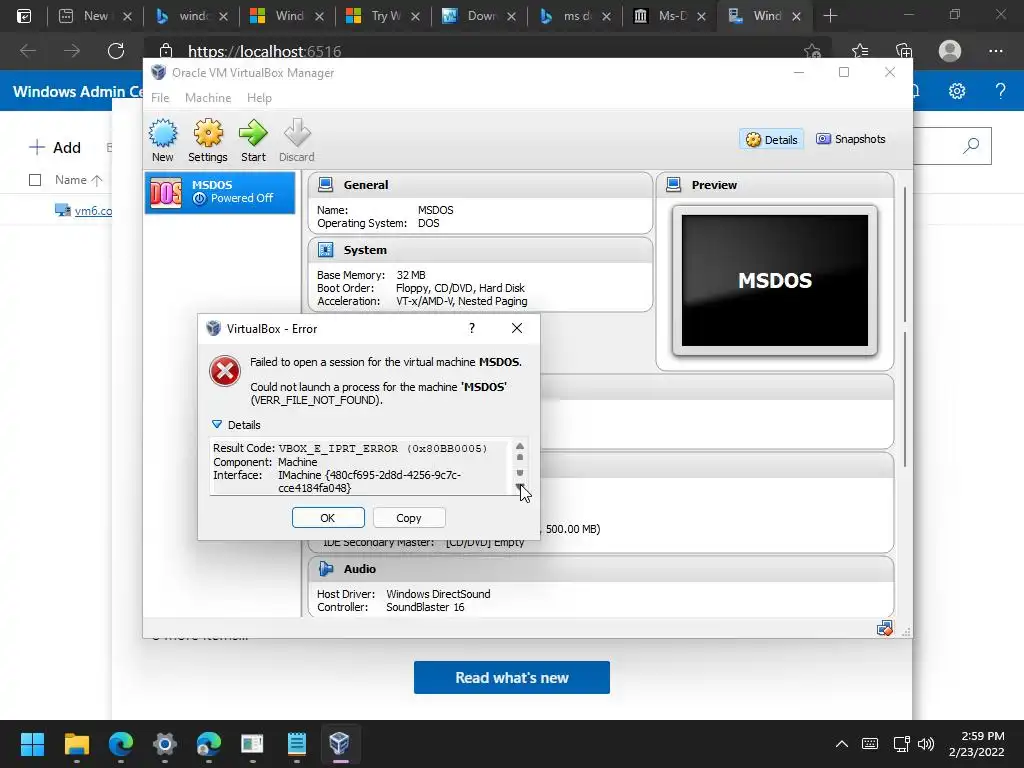Click the red error X icon in dialog

coord(225,371)
